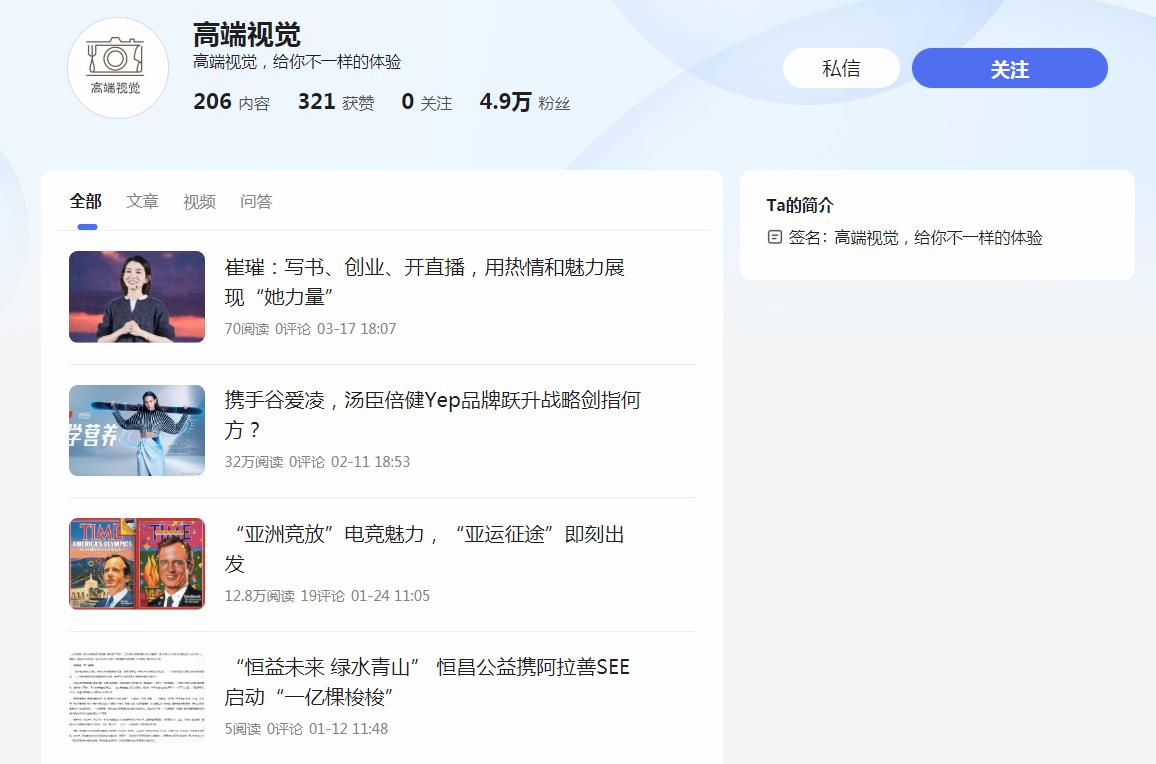This screenshot has height=764, width=1156.
Task: Click the 4.9万 粉丝 stat
Action: tap(525, 102)
